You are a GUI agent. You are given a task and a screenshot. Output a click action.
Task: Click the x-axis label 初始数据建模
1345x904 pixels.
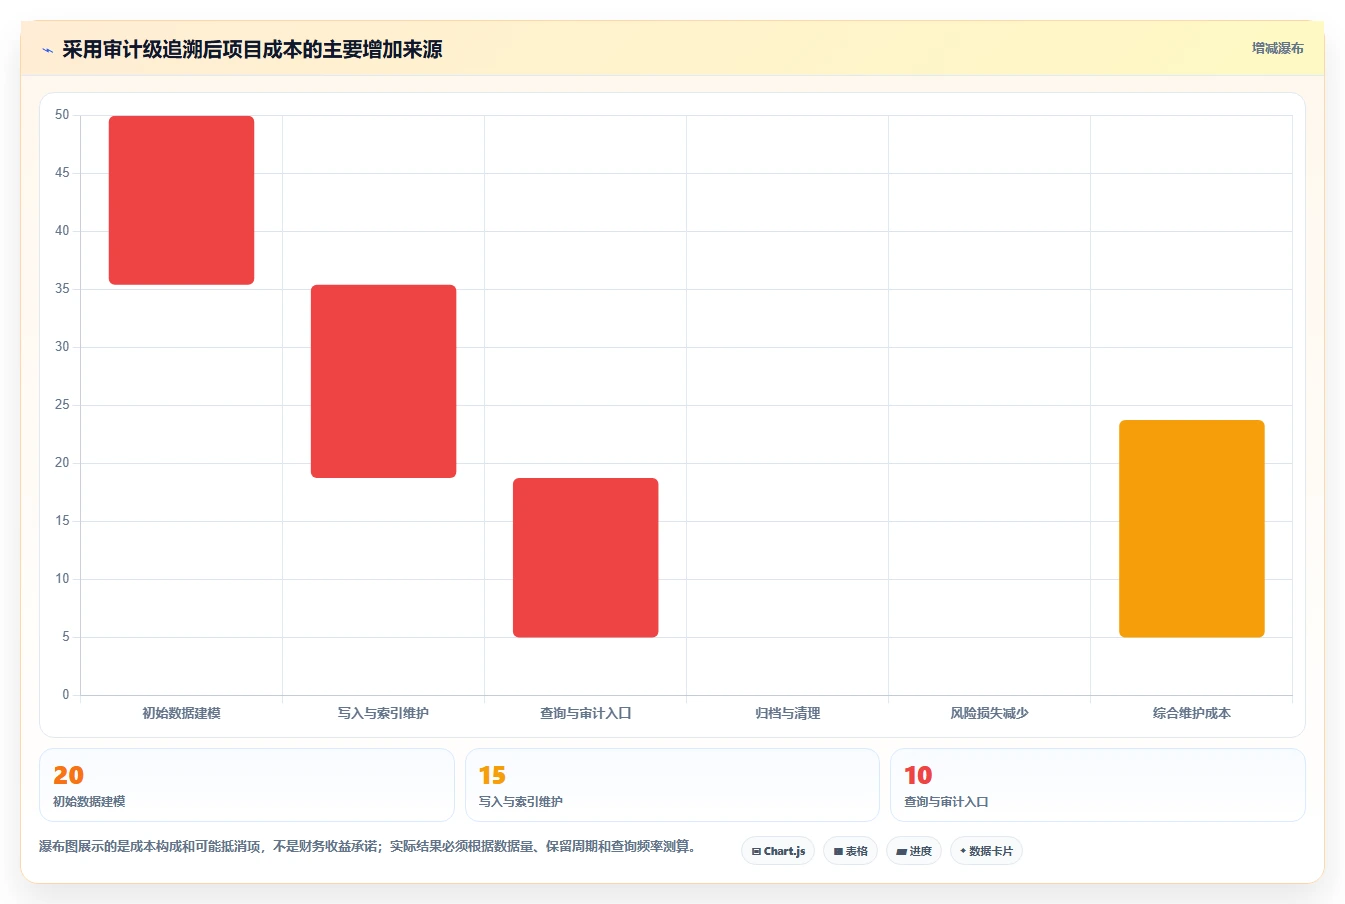pyautogui.click(x=181, y=713)
